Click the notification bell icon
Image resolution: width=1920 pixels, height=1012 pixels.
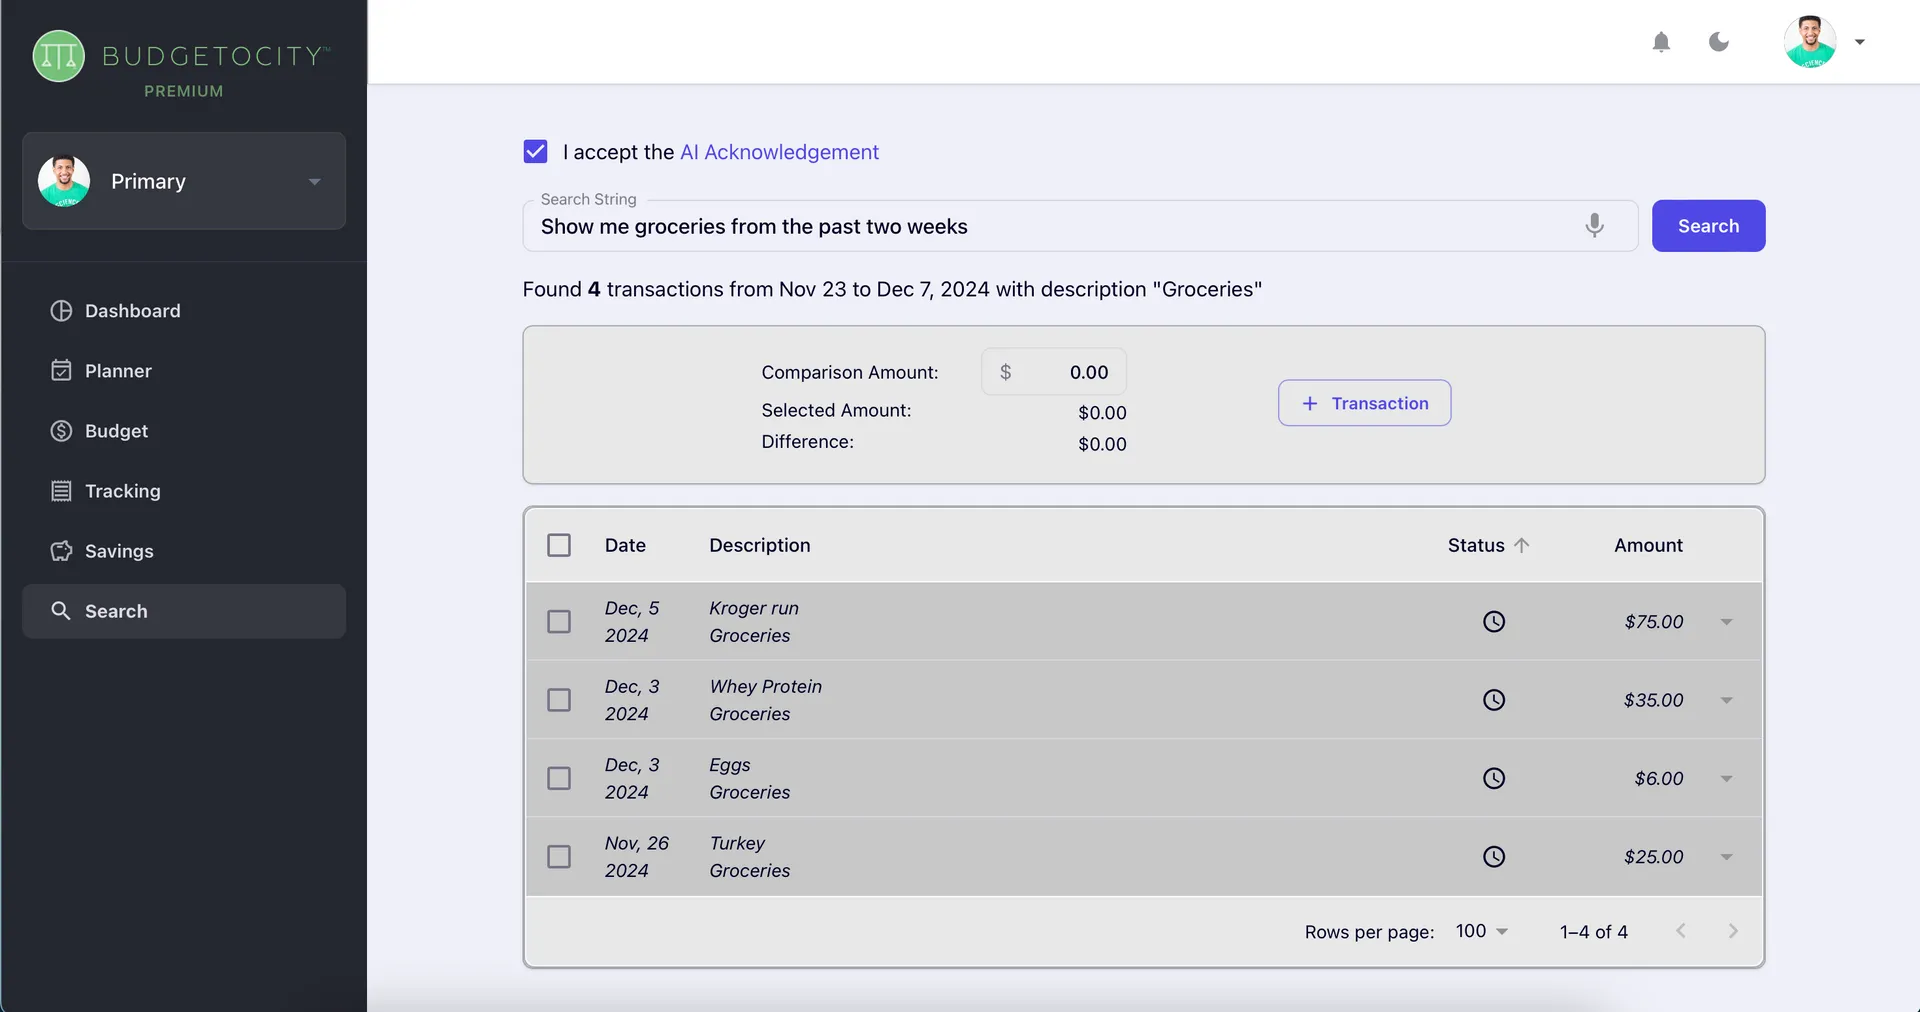1661,42
